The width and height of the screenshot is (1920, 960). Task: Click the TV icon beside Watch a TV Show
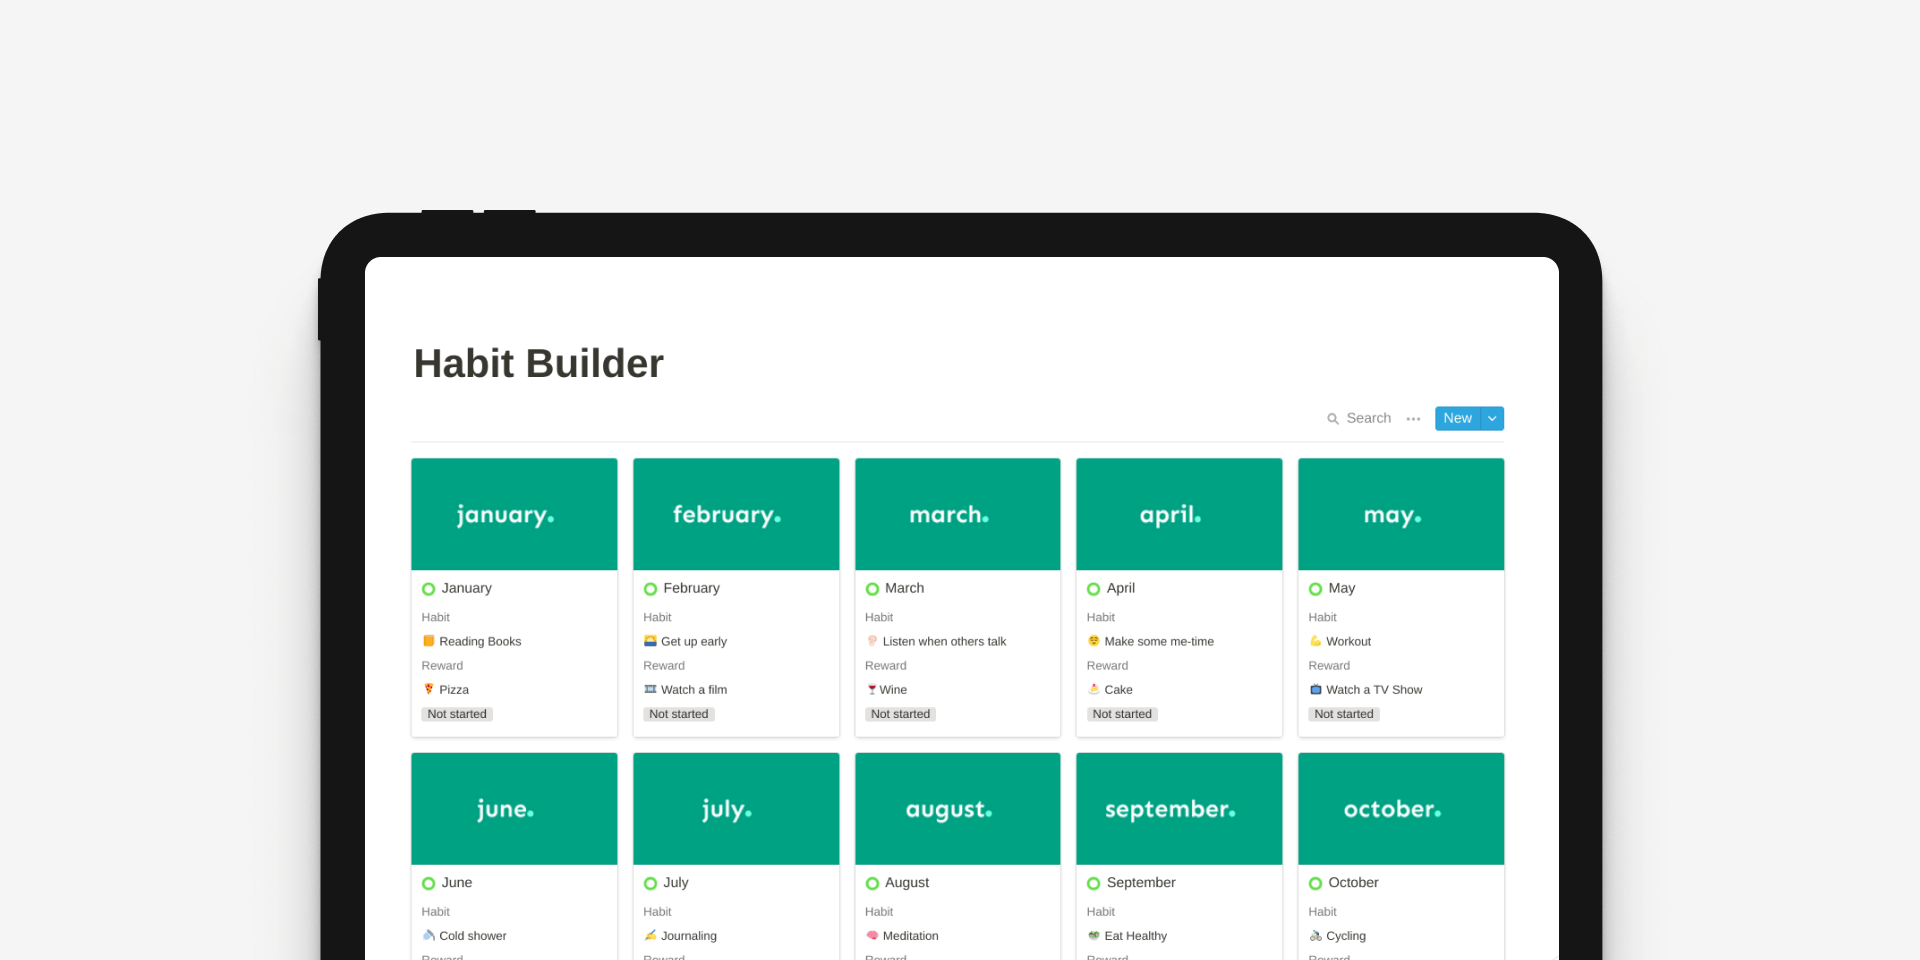(1316, 689)
